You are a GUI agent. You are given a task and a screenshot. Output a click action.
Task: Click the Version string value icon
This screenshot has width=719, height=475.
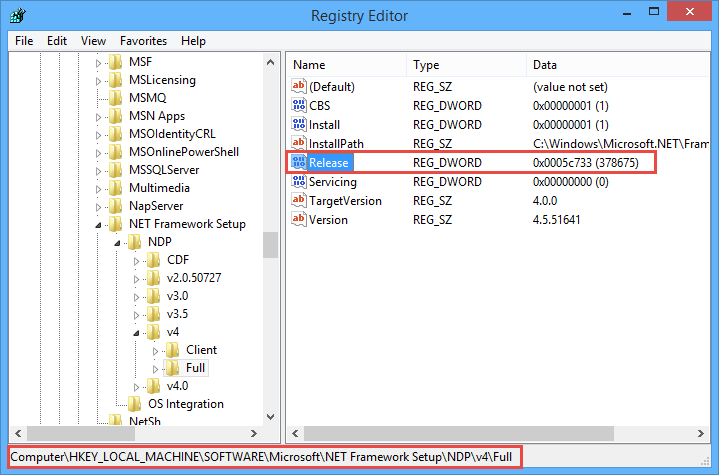click(298, 219)
